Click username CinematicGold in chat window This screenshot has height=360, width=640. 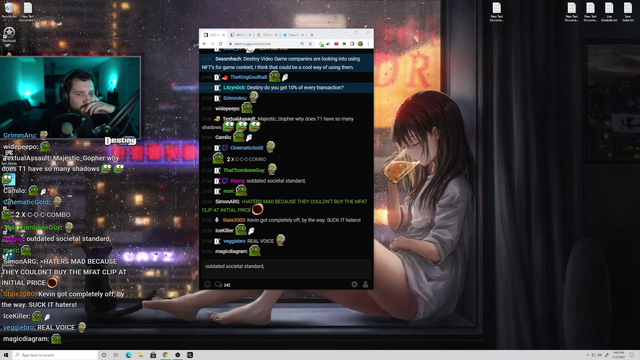[x=247, y=148]
